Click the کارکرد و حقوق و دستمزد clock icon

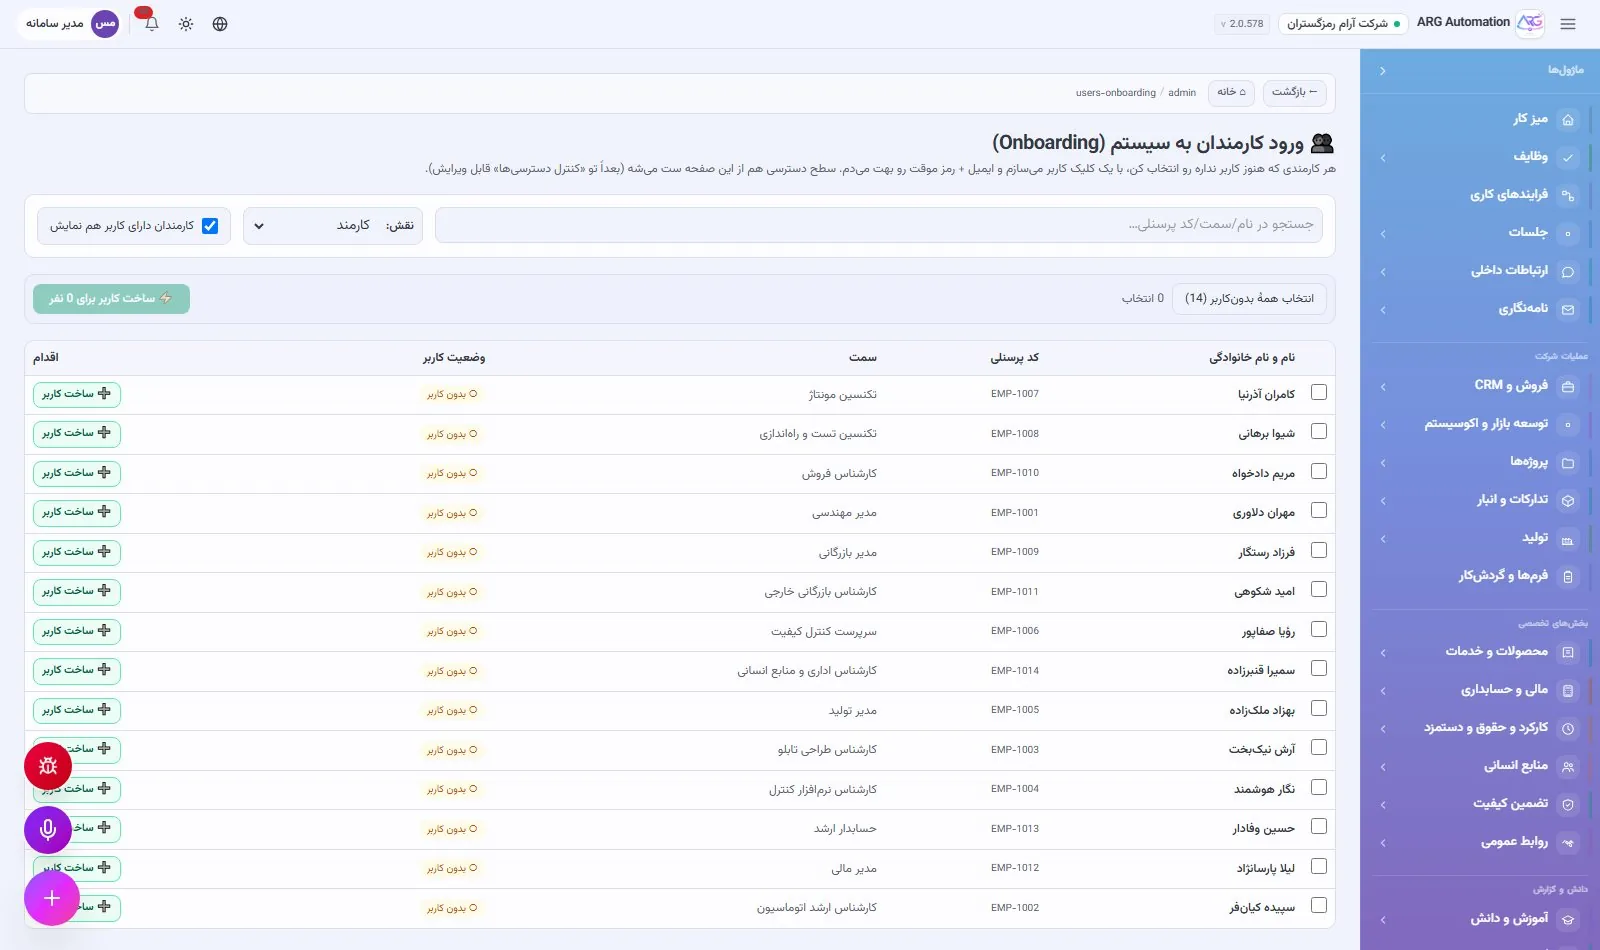coord(1568,729)
